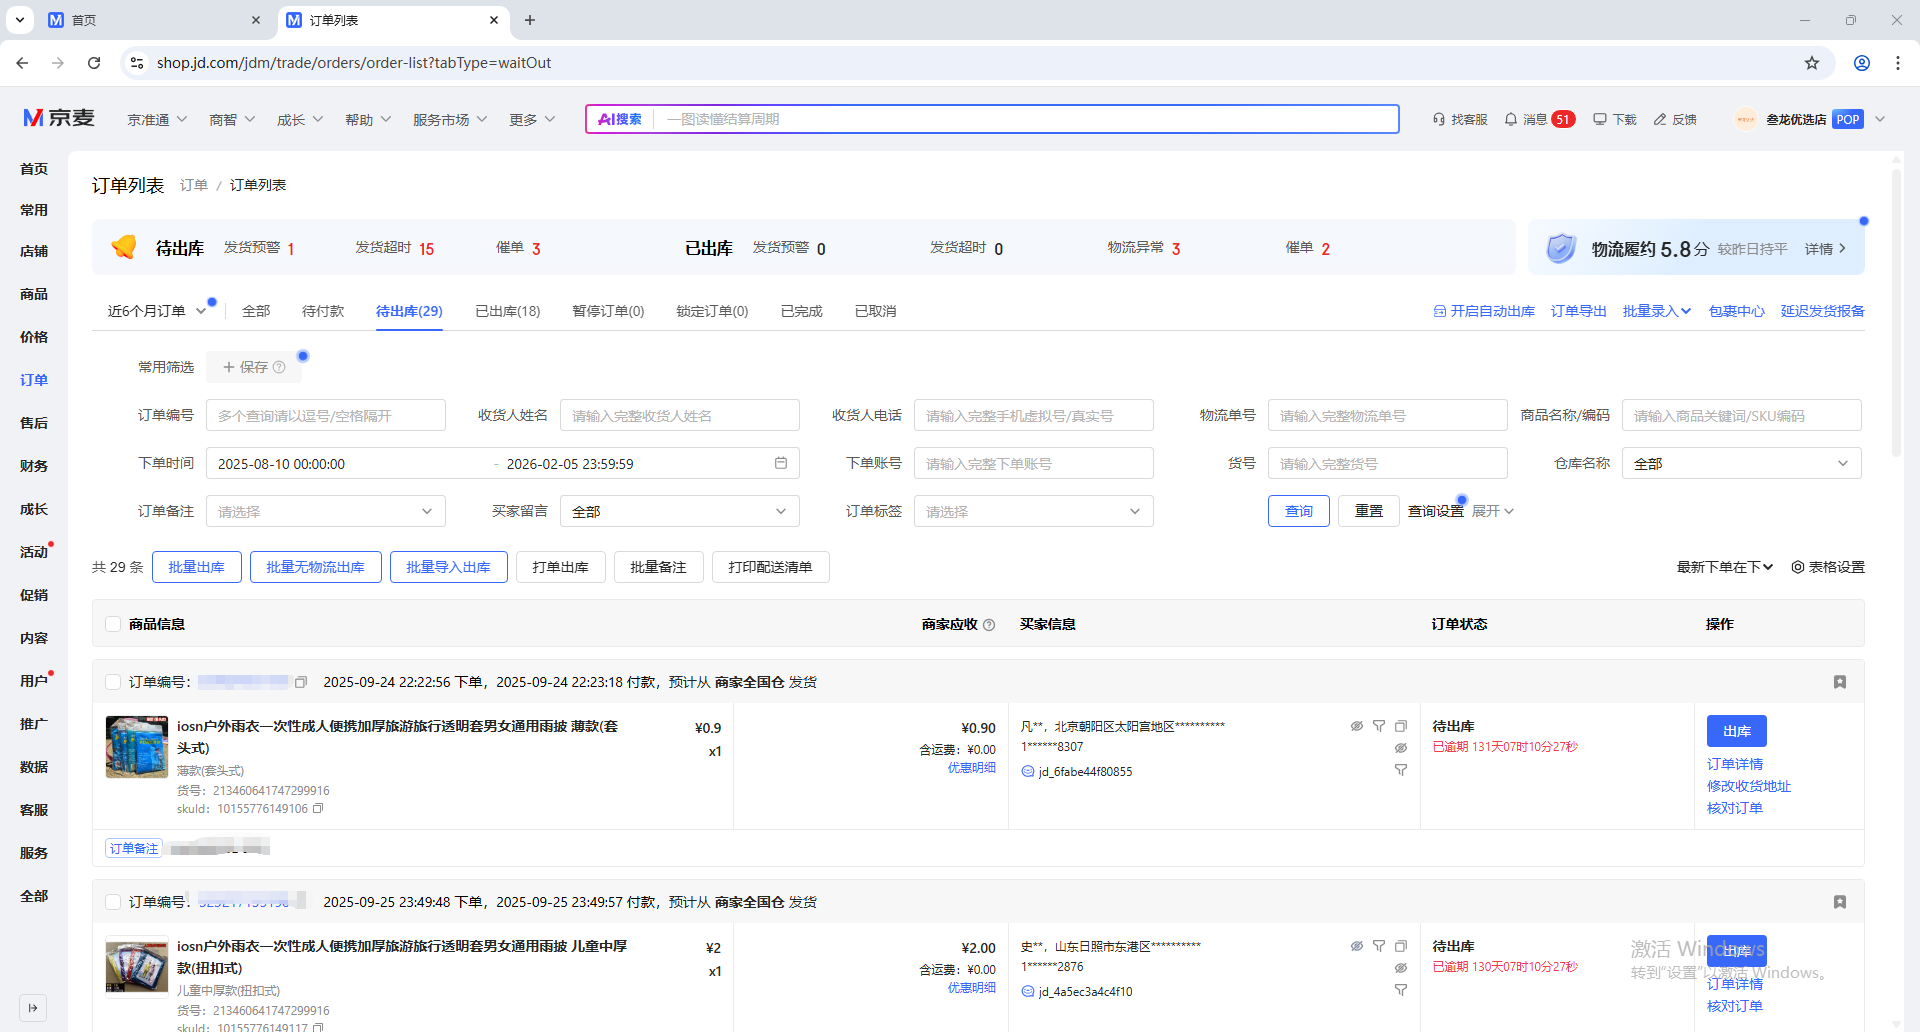Switch to the 已出库(18) tab
Viewport: 1920px width, 1032px height.
pos(507,311)
